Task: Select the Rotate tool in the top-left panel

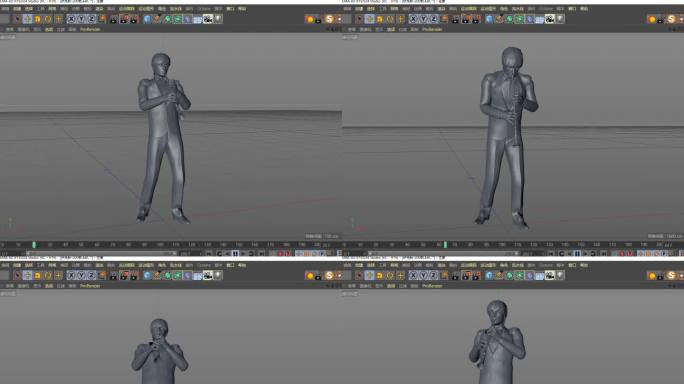Action: [x=48, y=19]
